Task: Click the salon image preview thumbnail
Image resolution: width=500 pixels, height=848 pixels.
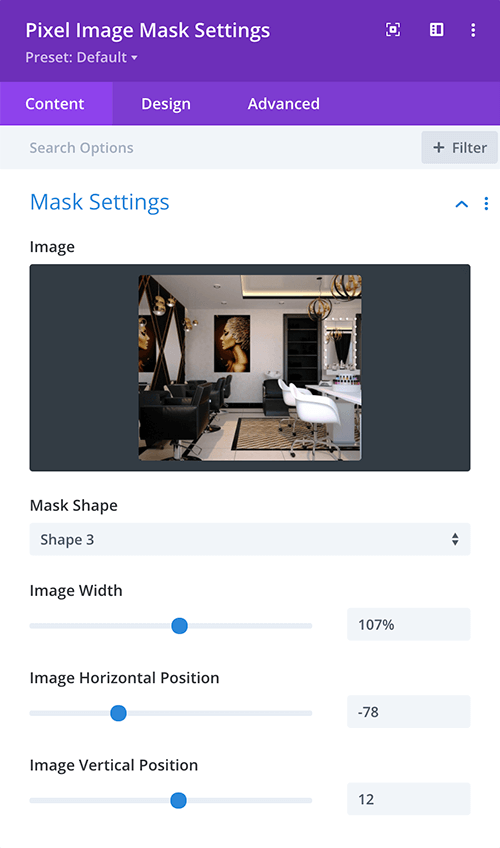Action: (250, 368)
